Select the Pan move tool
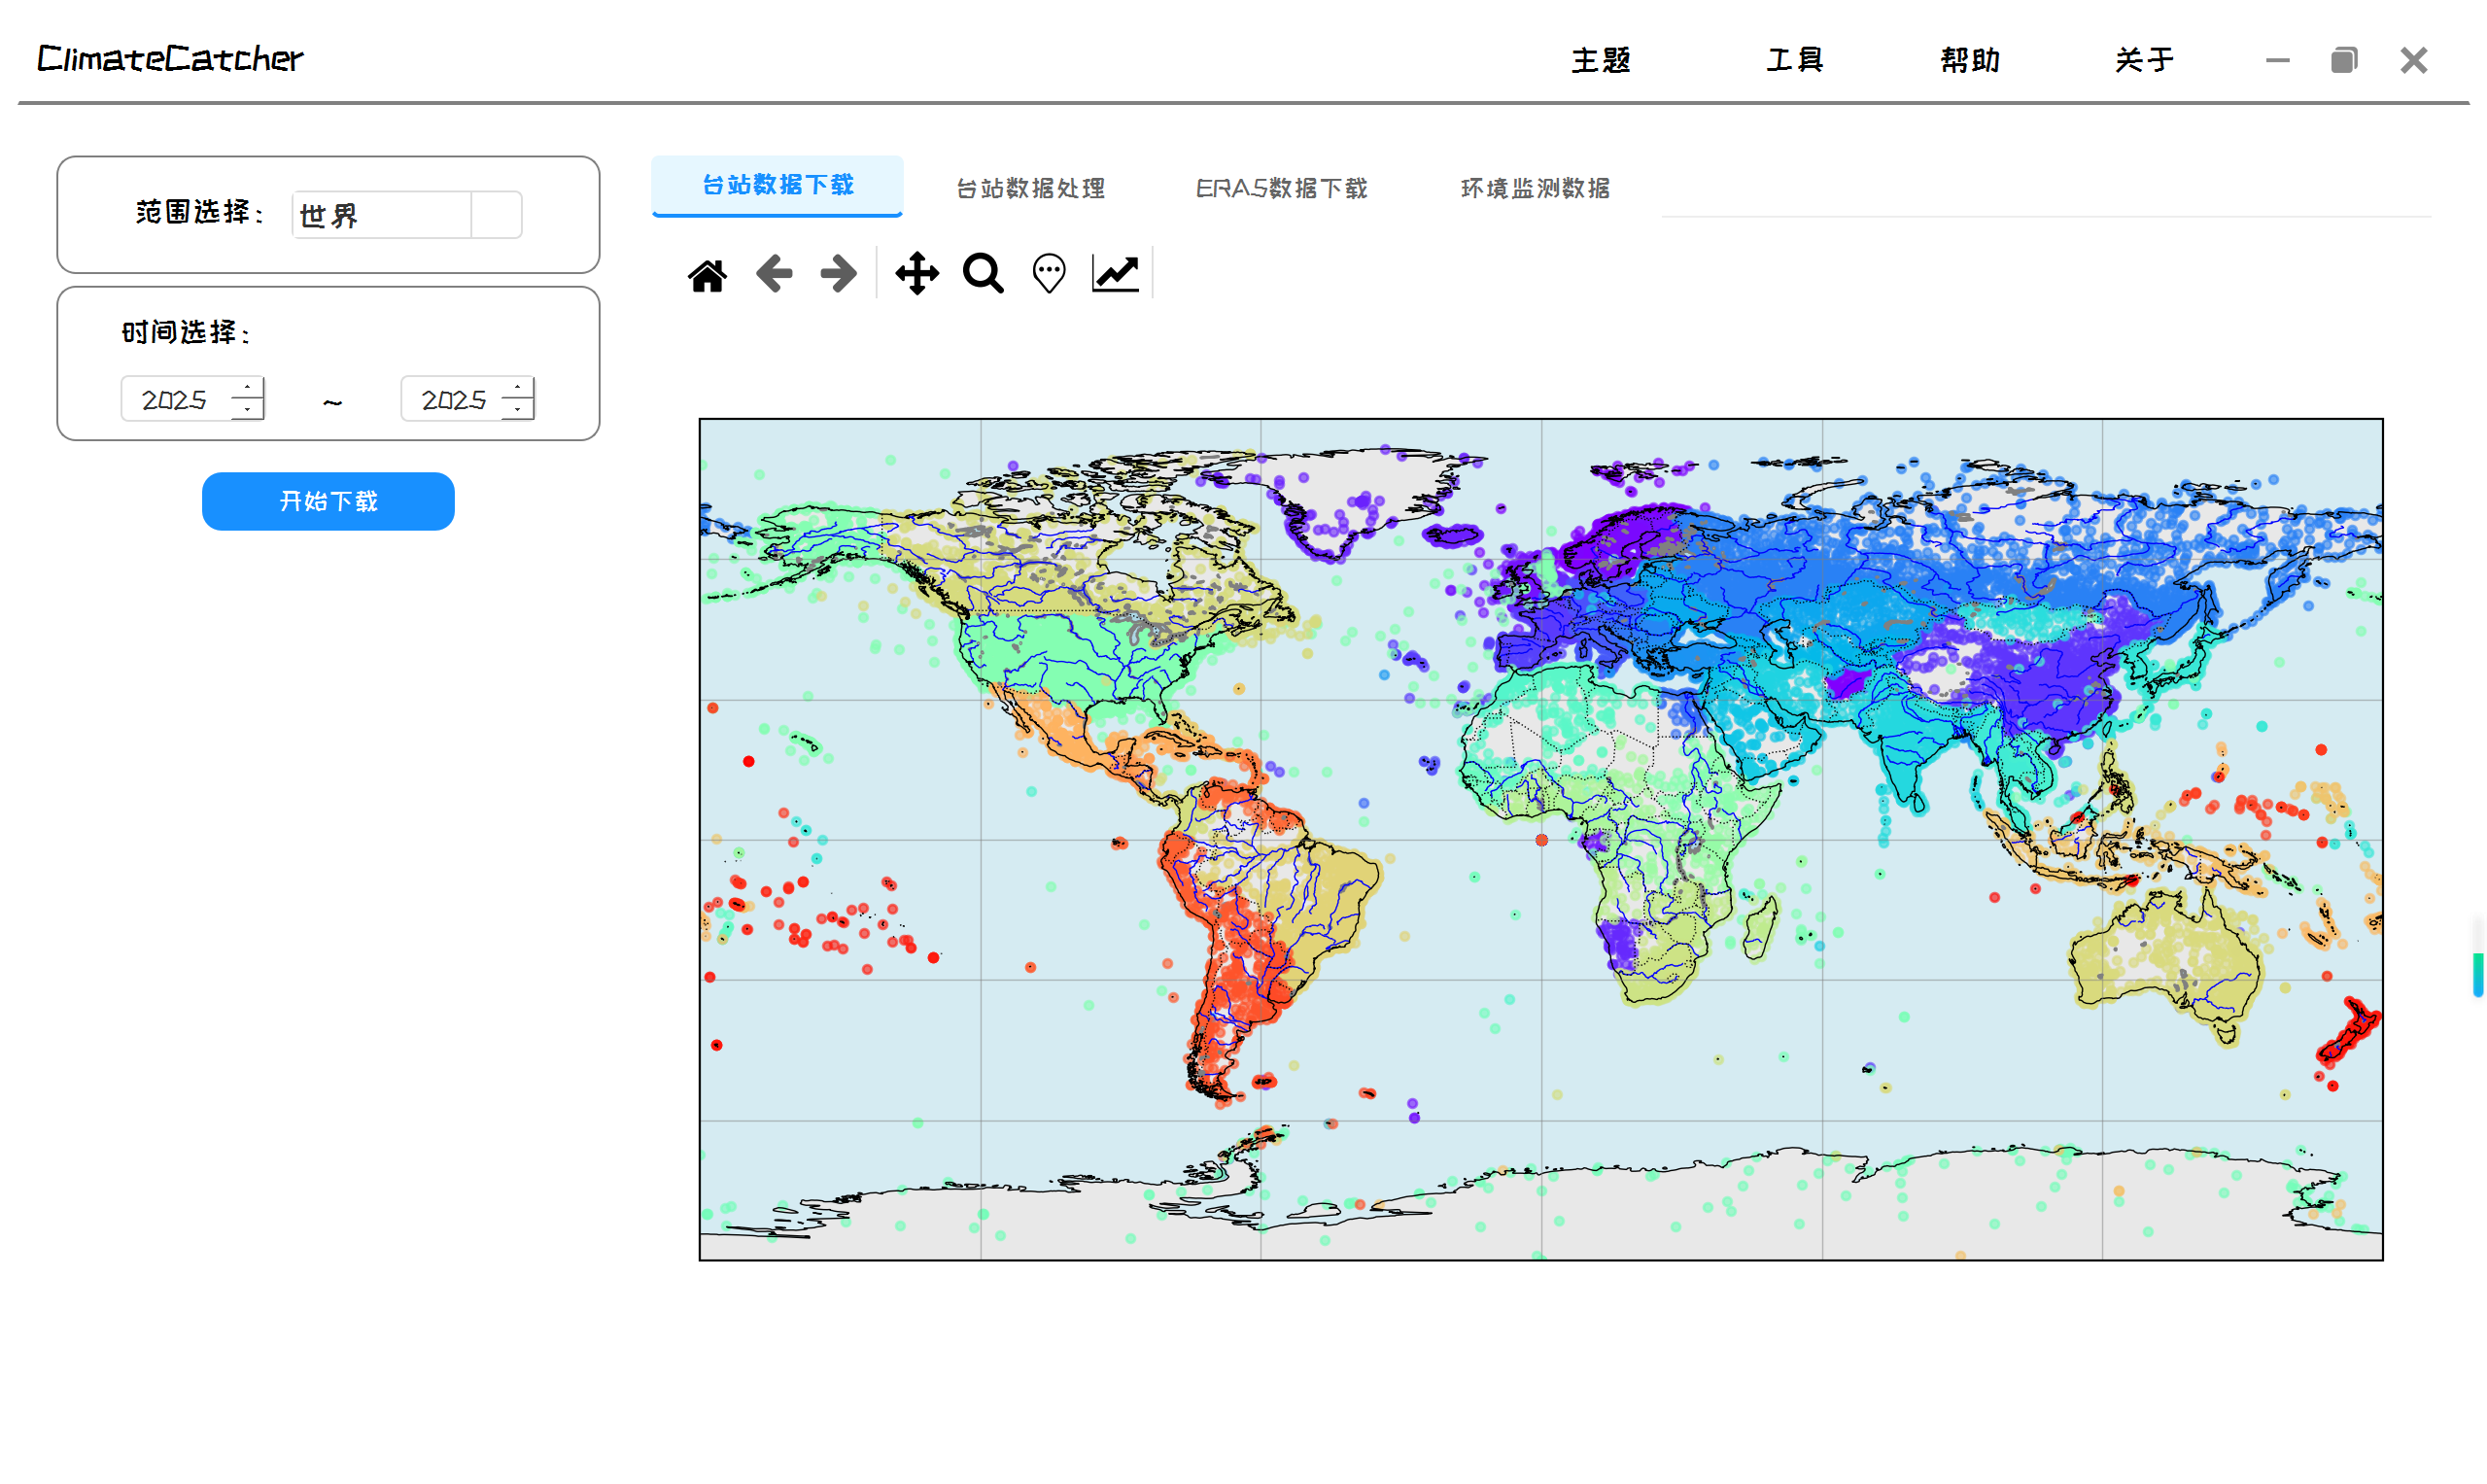This screenshot has height=1484, width=2487. pos(916,273)
